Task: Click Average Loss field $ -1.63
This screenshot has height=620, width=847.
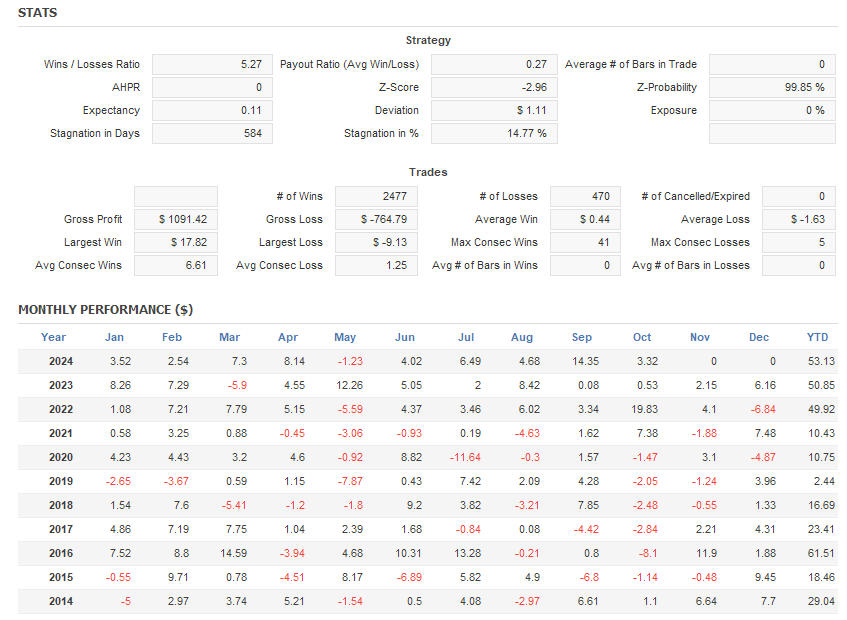Action: pyautogui.click(x=798, y=219)
